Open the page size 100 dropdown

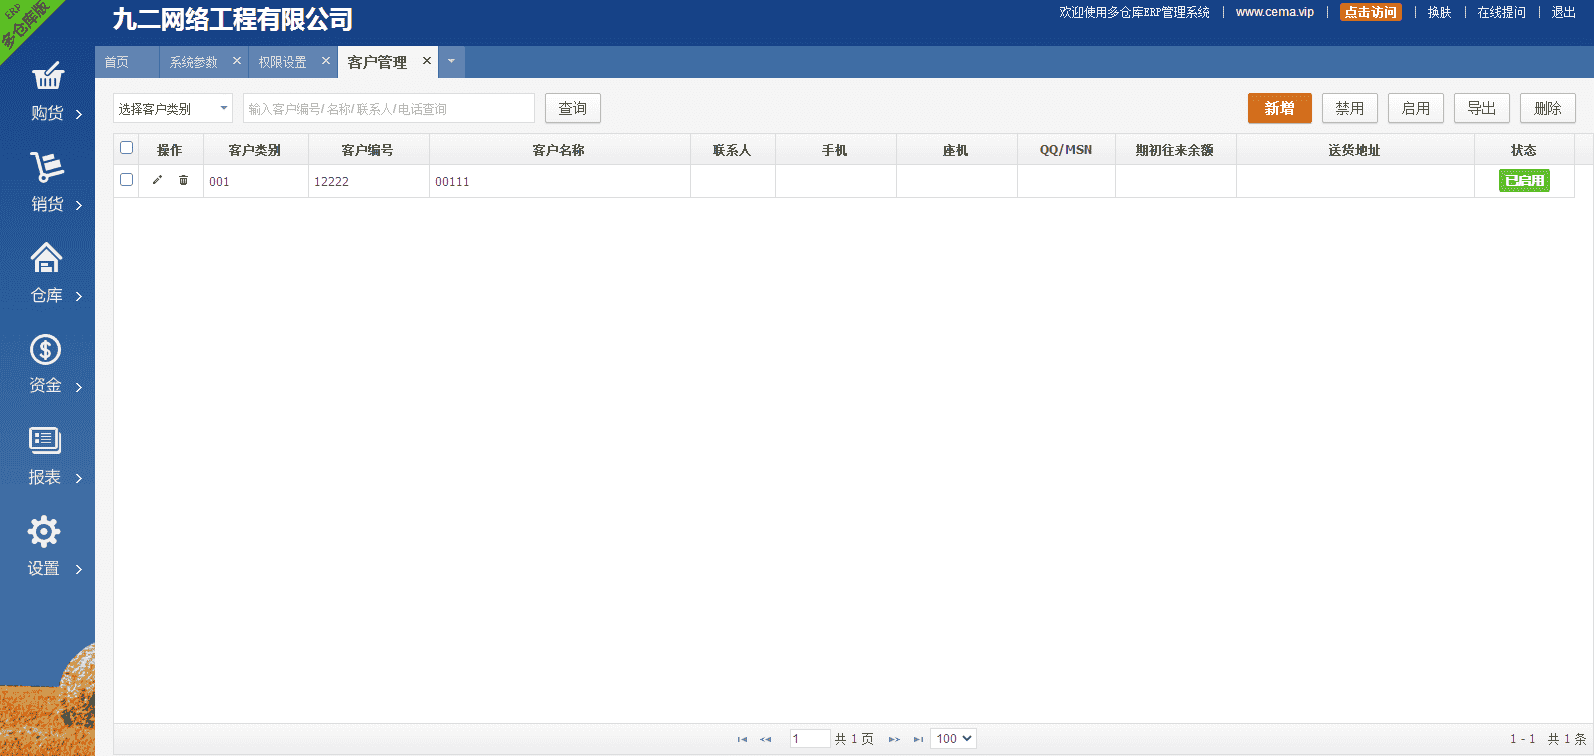[x=953, y=739]
